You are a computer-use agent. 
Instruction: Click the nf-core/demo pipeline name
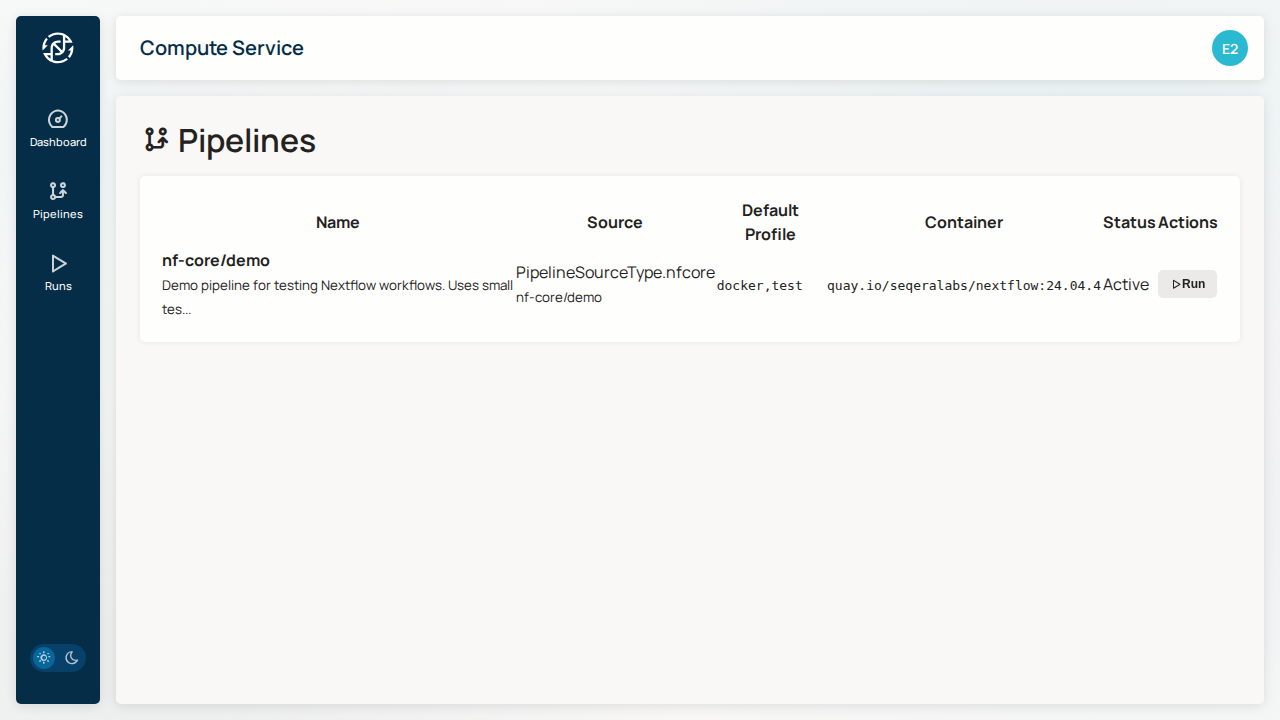[216, 261]
